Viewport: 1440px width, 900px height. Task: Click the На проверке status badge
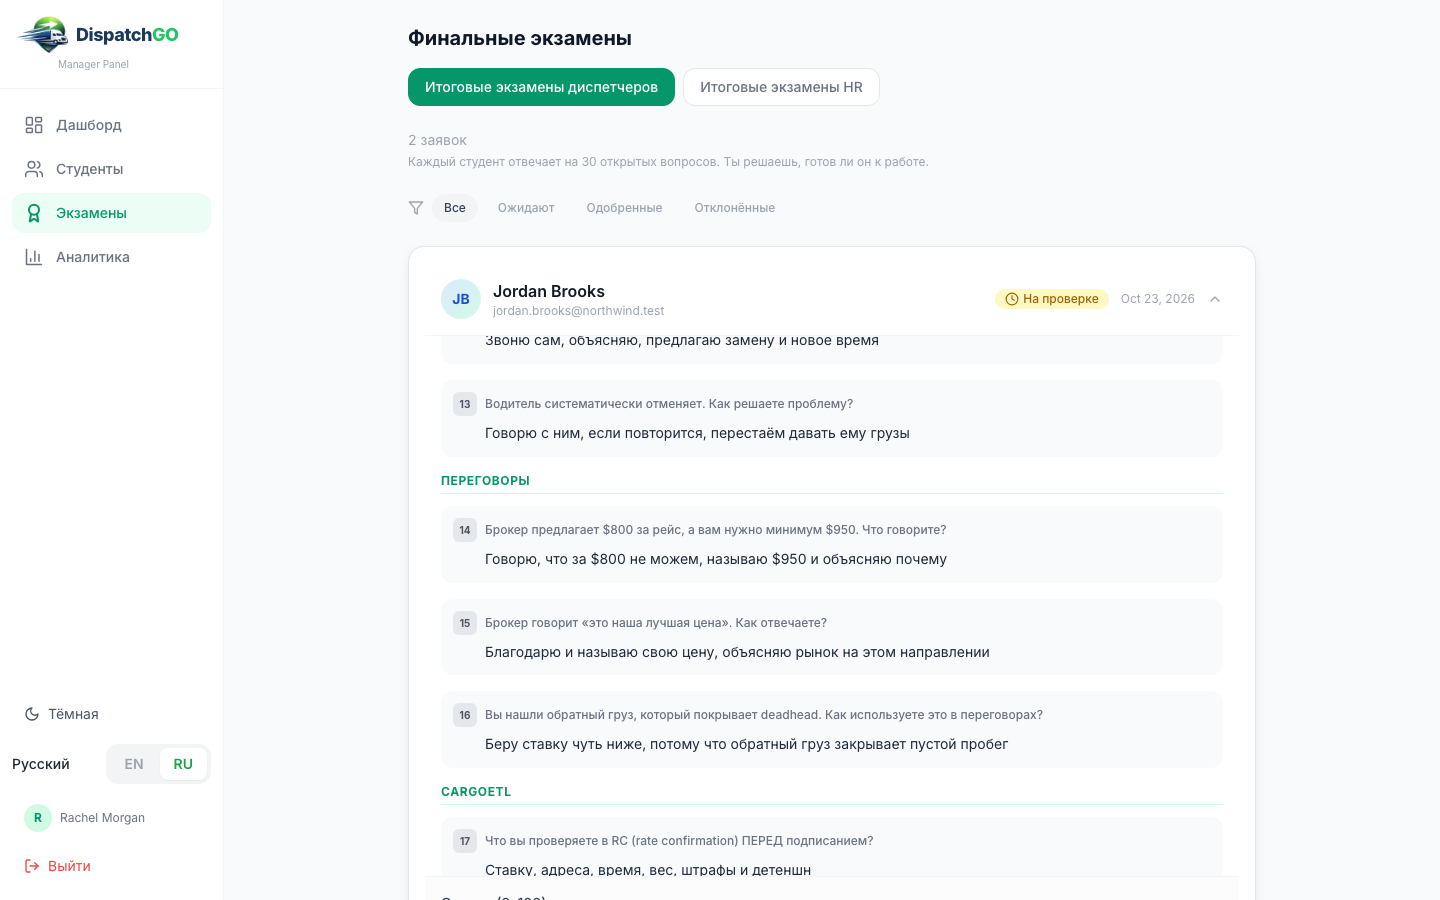(x=1052, y=299)
